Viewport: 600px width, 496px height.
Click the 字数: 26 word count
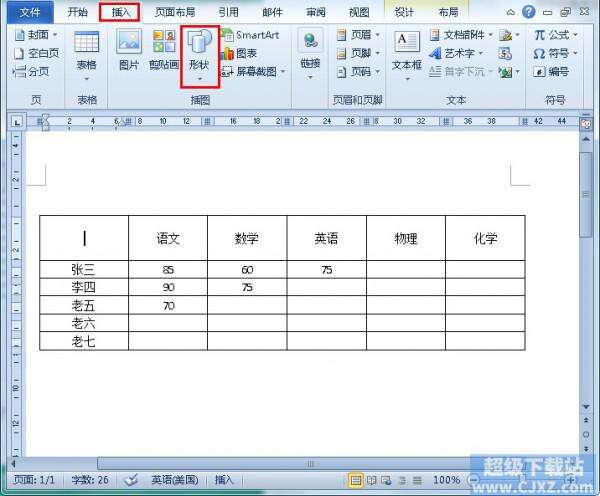[x=90, y=480]
